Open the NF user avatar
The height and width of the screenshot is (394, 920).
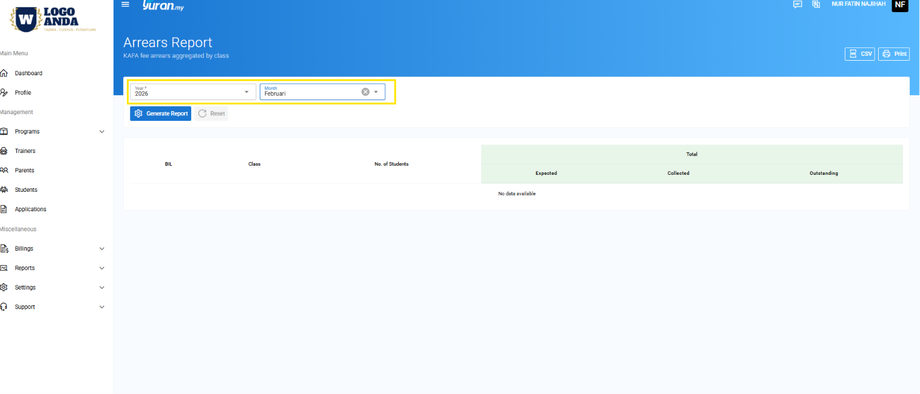[899, 5]
